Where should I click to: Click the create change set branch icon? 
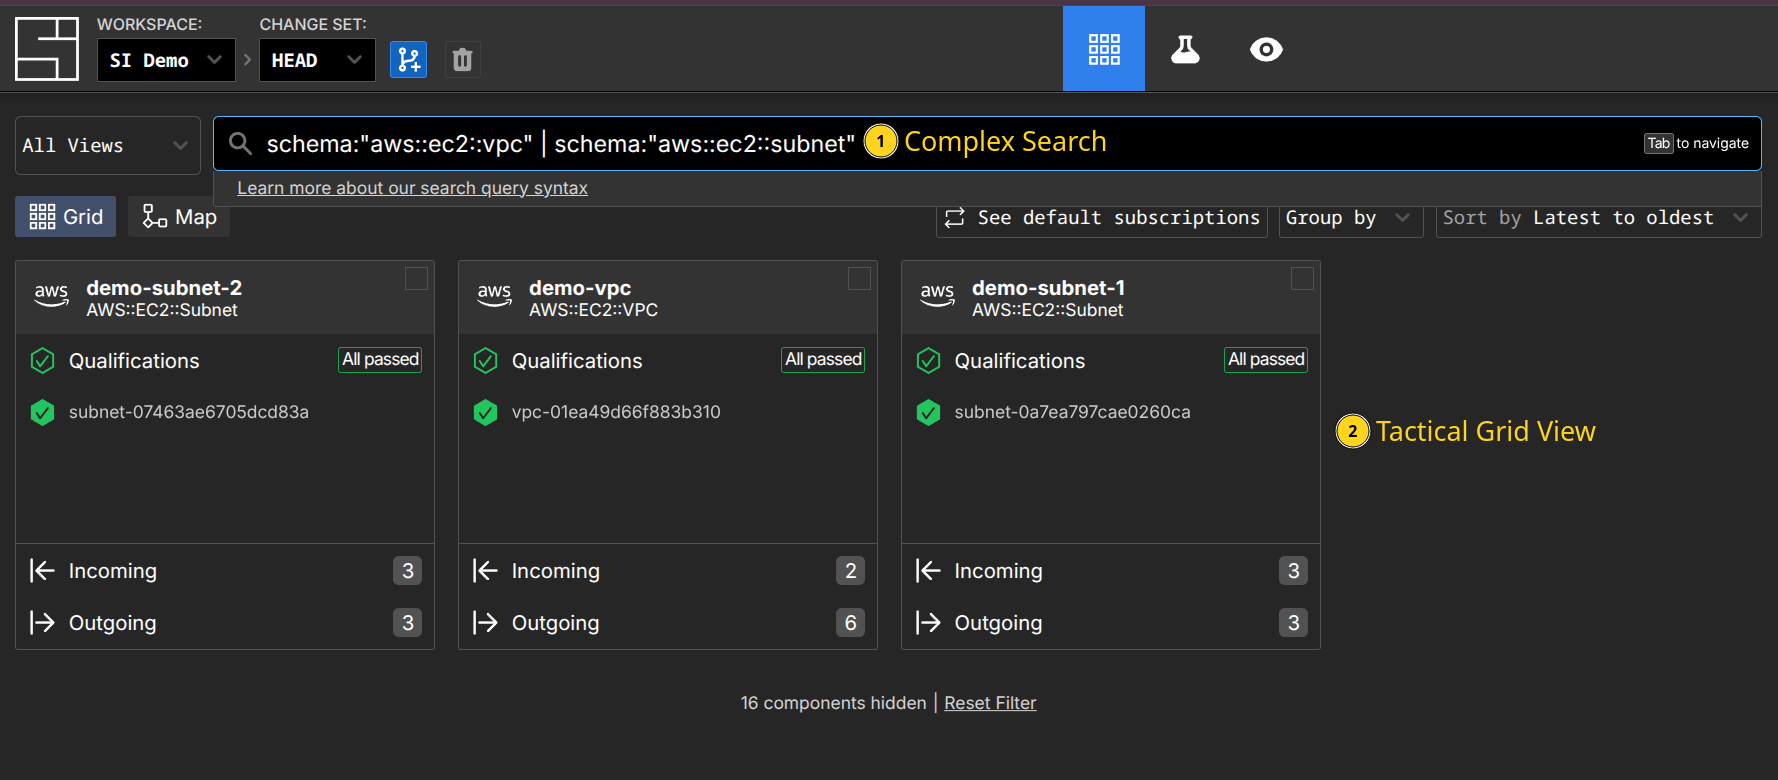point(408,60)
